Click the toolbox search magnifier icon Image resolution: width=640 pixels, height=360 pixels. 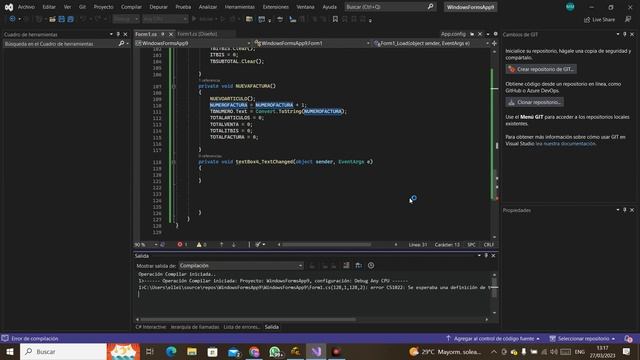(x=121, y=44)
